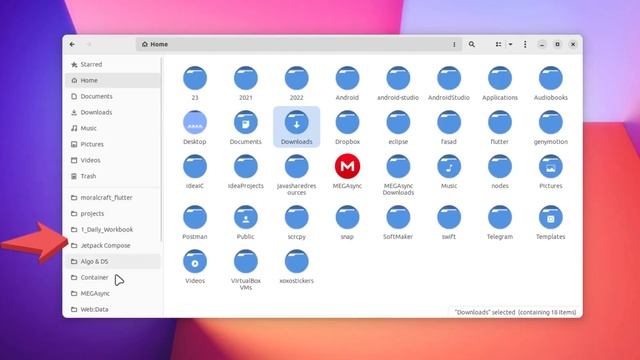Image resolution: width=640 pixels, height=360 pixels.
Task: Open Music in the sidebar
Action: tap(113, 128)
